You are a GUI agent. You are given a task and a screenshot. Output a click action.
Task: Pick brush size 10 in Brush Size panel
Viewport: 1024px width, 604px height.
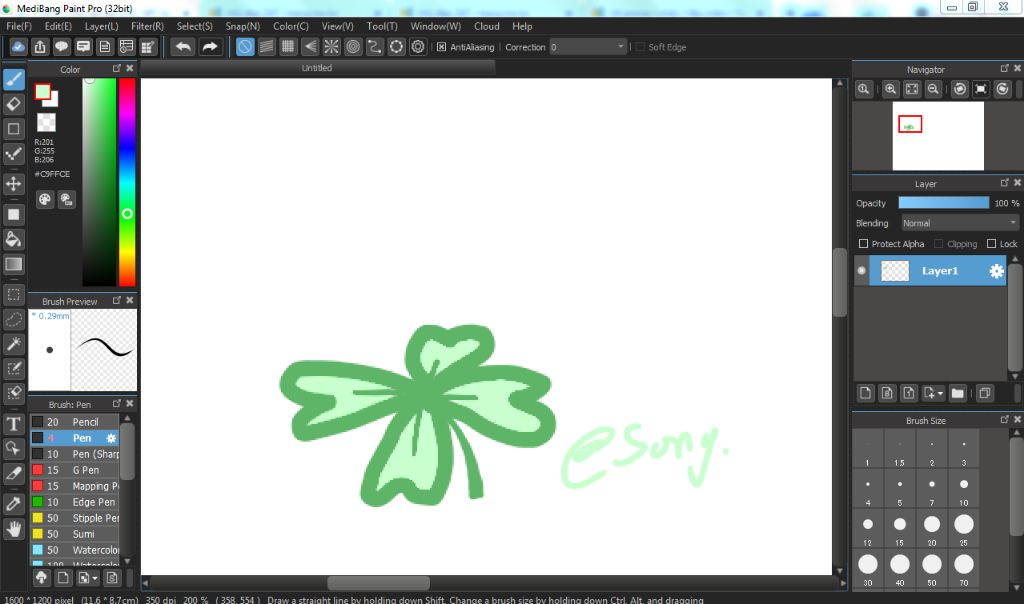(964, 489)
